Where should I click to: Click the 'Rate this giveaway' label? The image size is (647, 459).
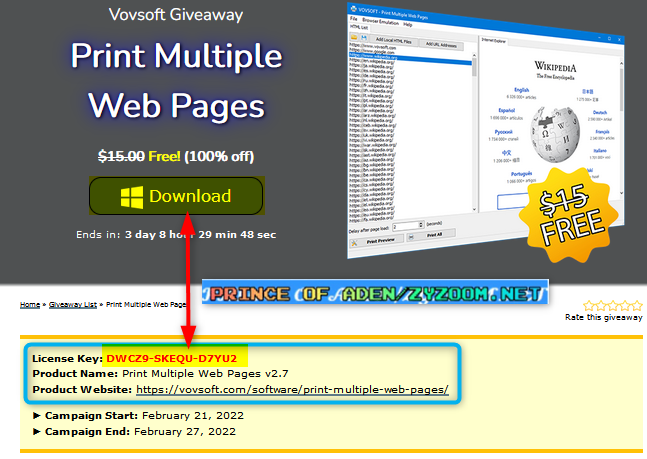pos(604,317)
